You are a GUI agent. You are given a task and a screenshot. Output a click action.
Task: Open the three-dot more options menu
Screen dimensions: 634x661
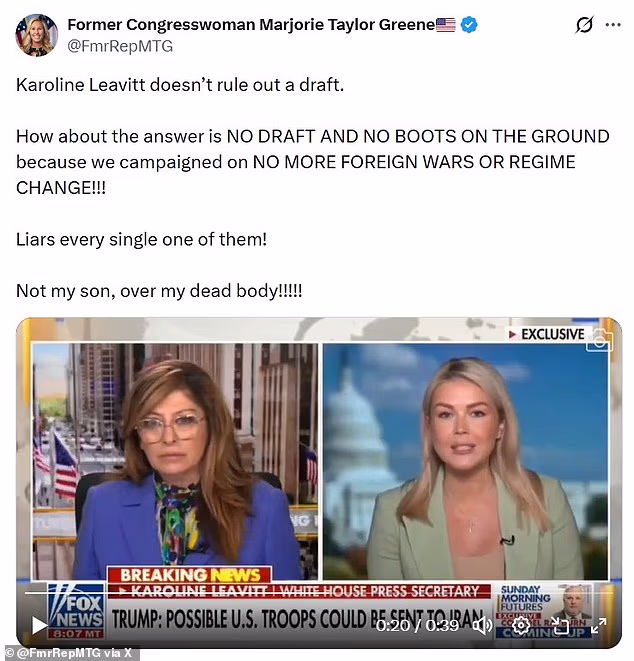613,25
